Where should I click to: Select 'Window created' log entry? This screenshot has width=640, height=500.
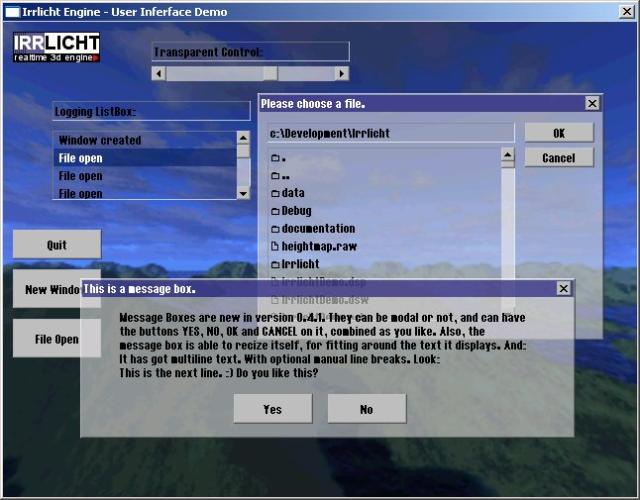(x=145, y=140)
